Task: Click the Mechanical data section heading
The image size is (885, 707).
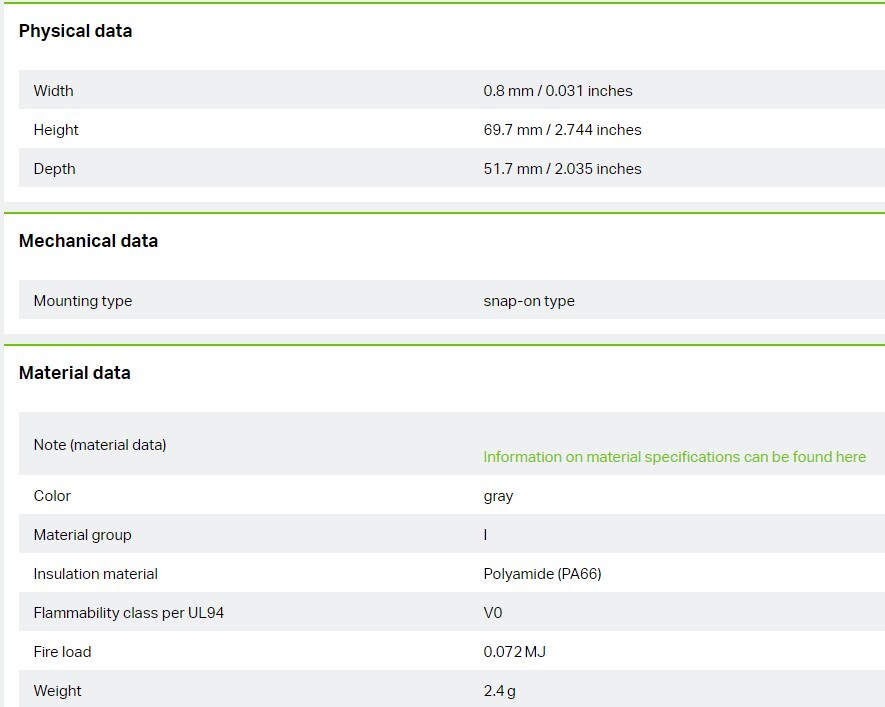Action: point(89,241)
